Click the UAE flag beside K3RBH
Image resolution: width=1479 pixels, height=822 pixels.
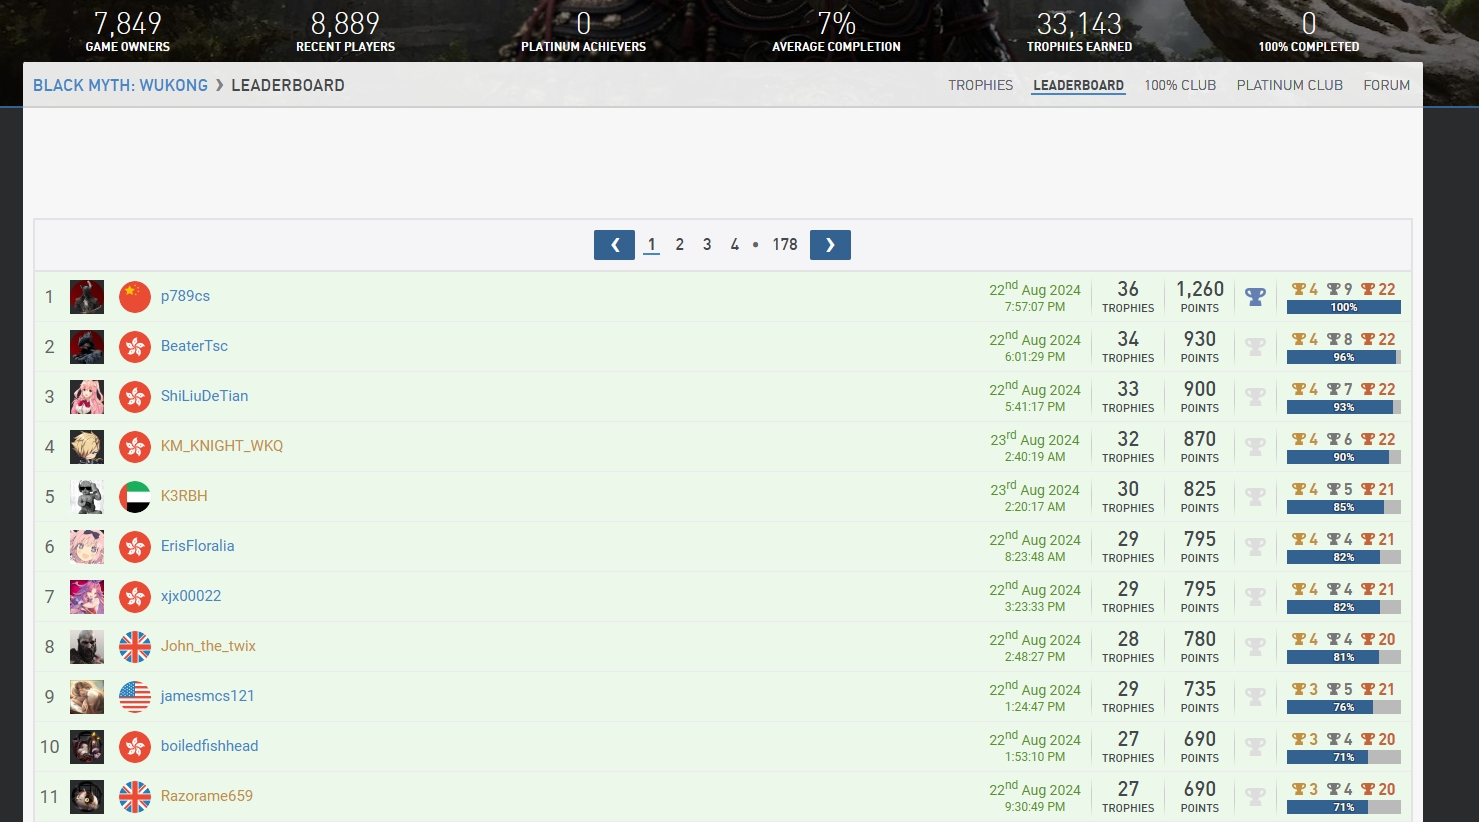click(135, 497)
